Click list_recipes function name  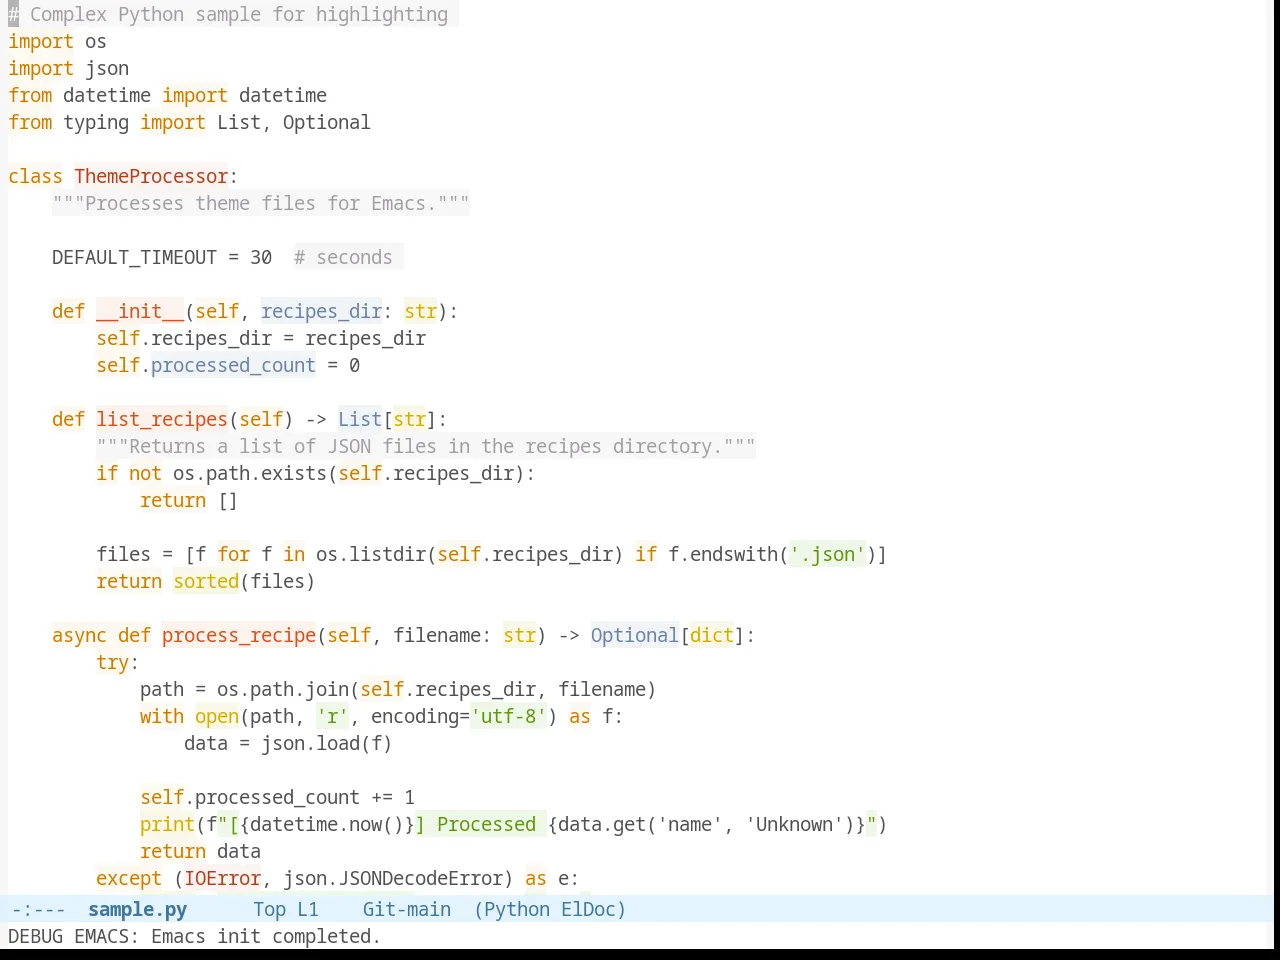[x=162, y=419]
